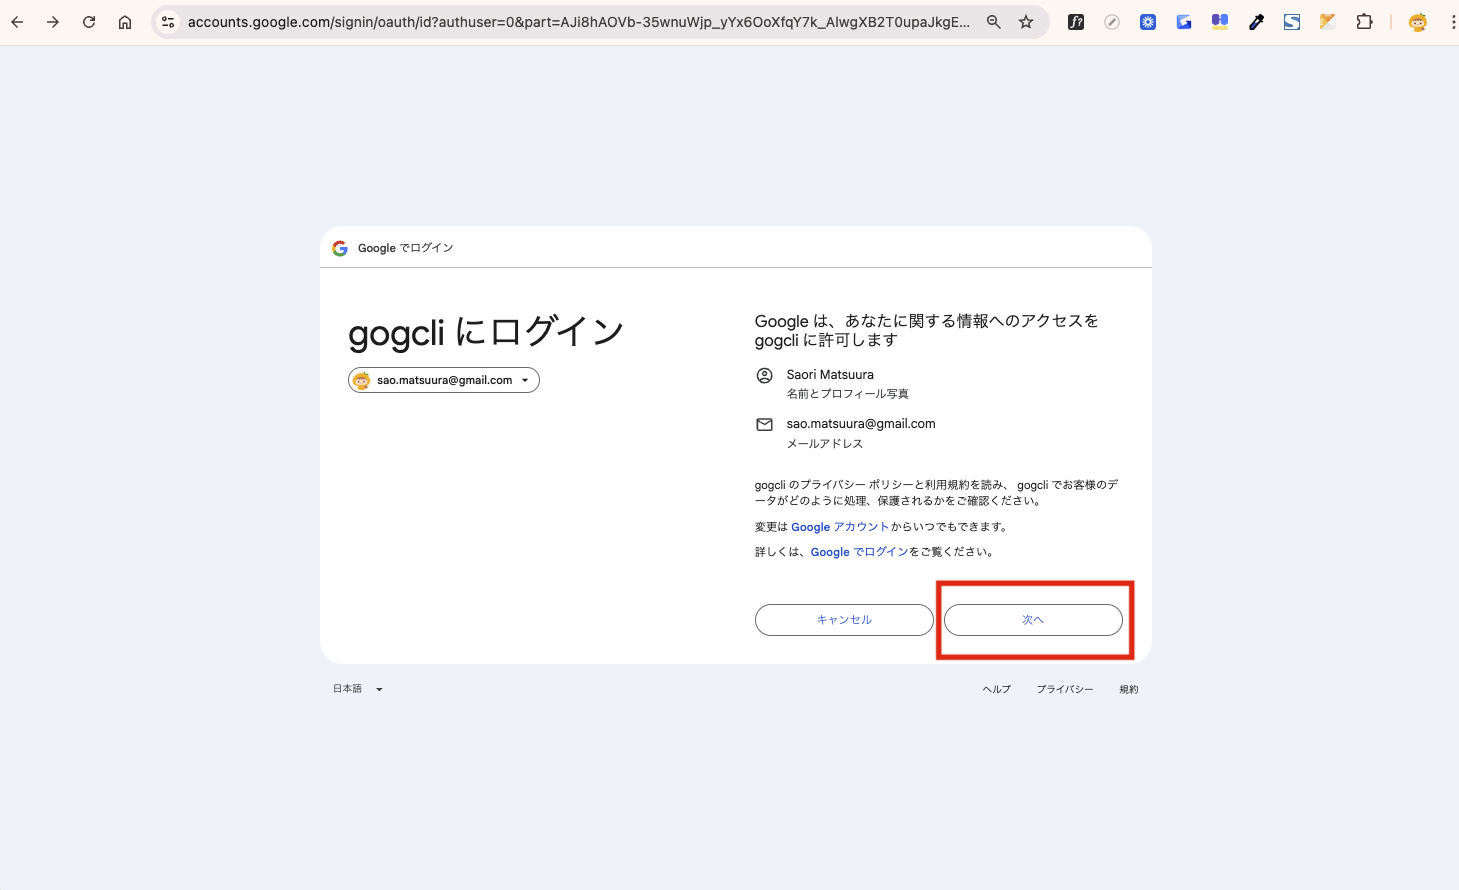1459x890 pixels.
Task: Open the orange ruler extension
Action: [1328, 22]
